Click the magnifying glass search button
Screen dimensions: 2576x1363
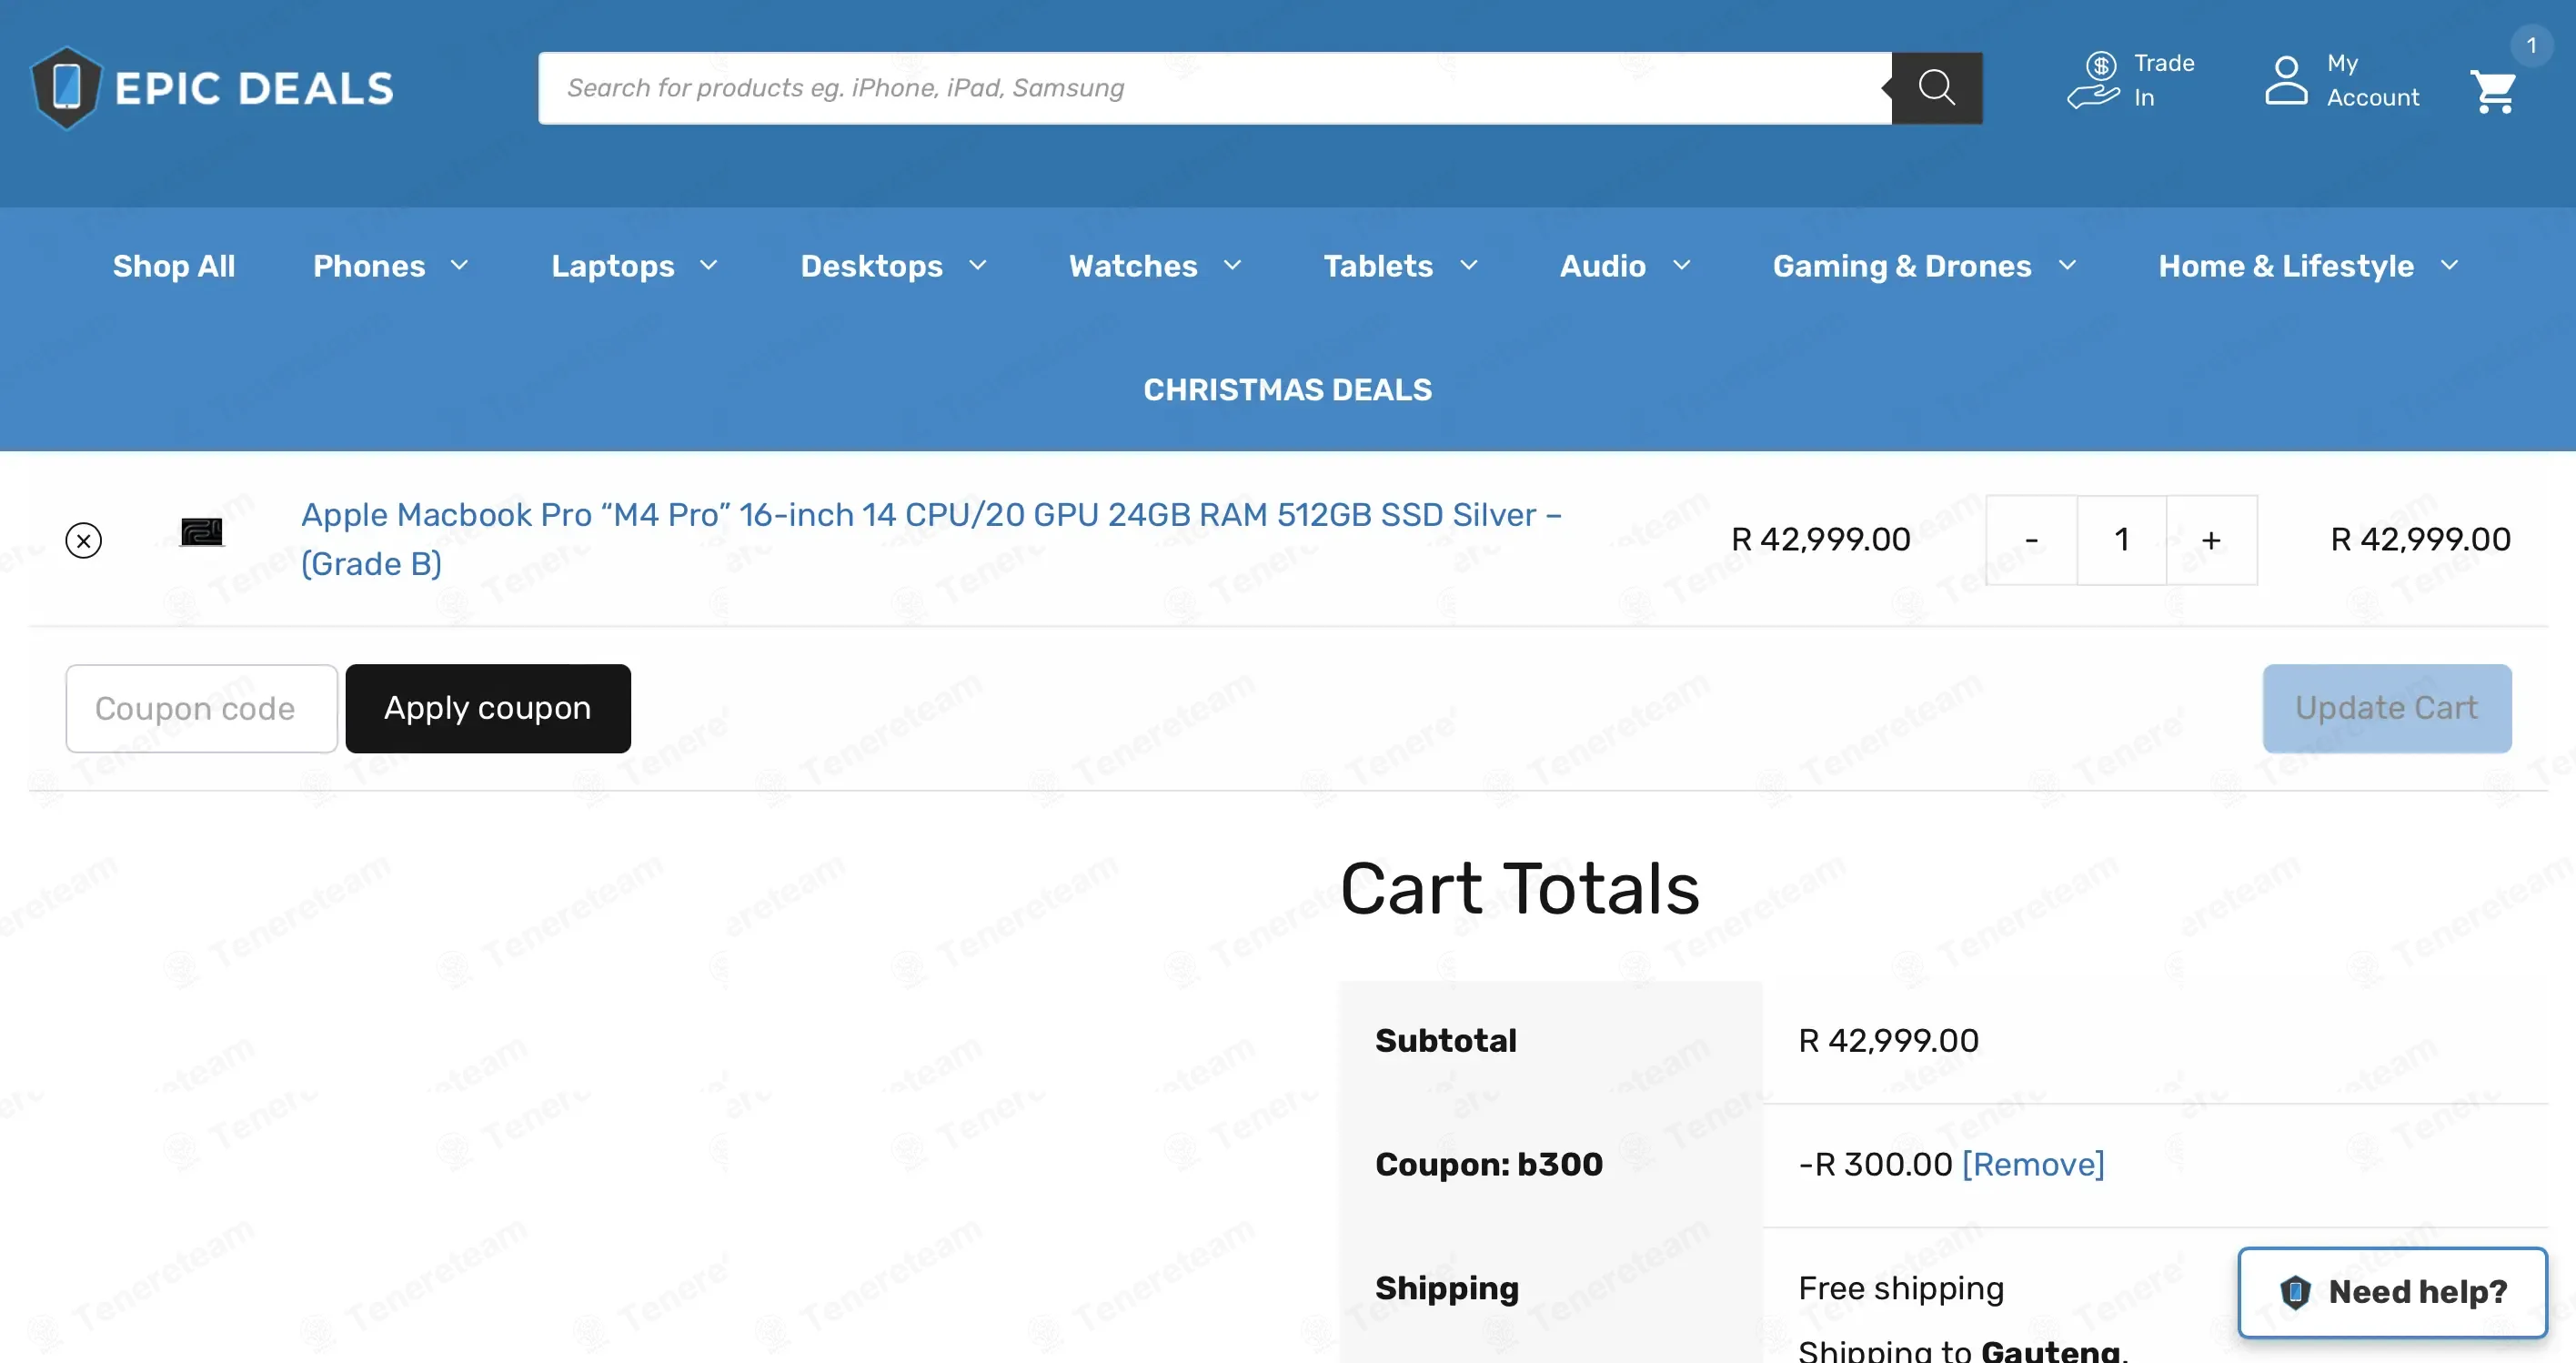point(1936,88)
